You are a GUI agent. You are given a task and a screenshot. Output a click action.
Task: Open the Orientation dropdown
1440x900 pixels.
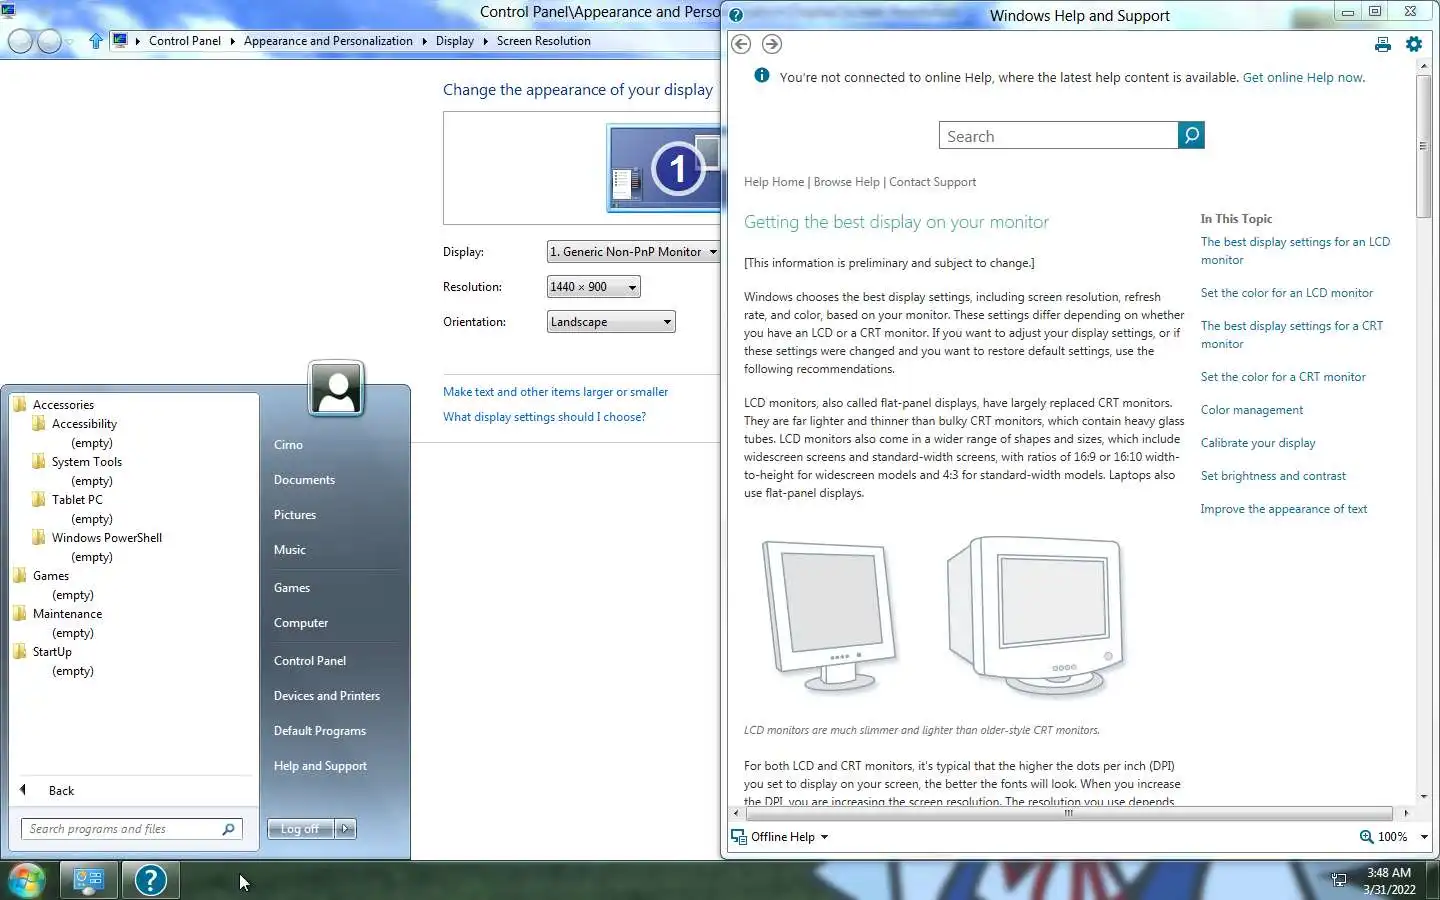(611, 322)
